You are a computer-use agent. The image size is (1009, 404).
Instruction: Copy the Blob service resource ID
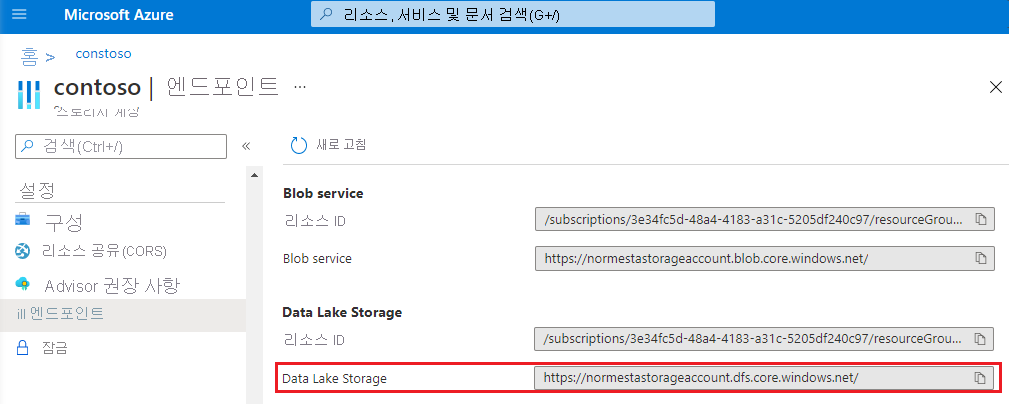(x=980, y=219)
